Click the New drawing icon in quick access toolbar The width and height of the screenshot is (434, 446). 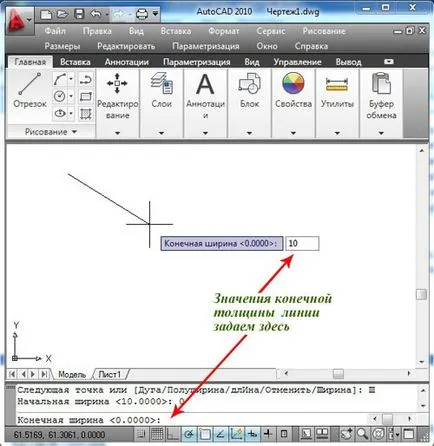tap(46, 14)
